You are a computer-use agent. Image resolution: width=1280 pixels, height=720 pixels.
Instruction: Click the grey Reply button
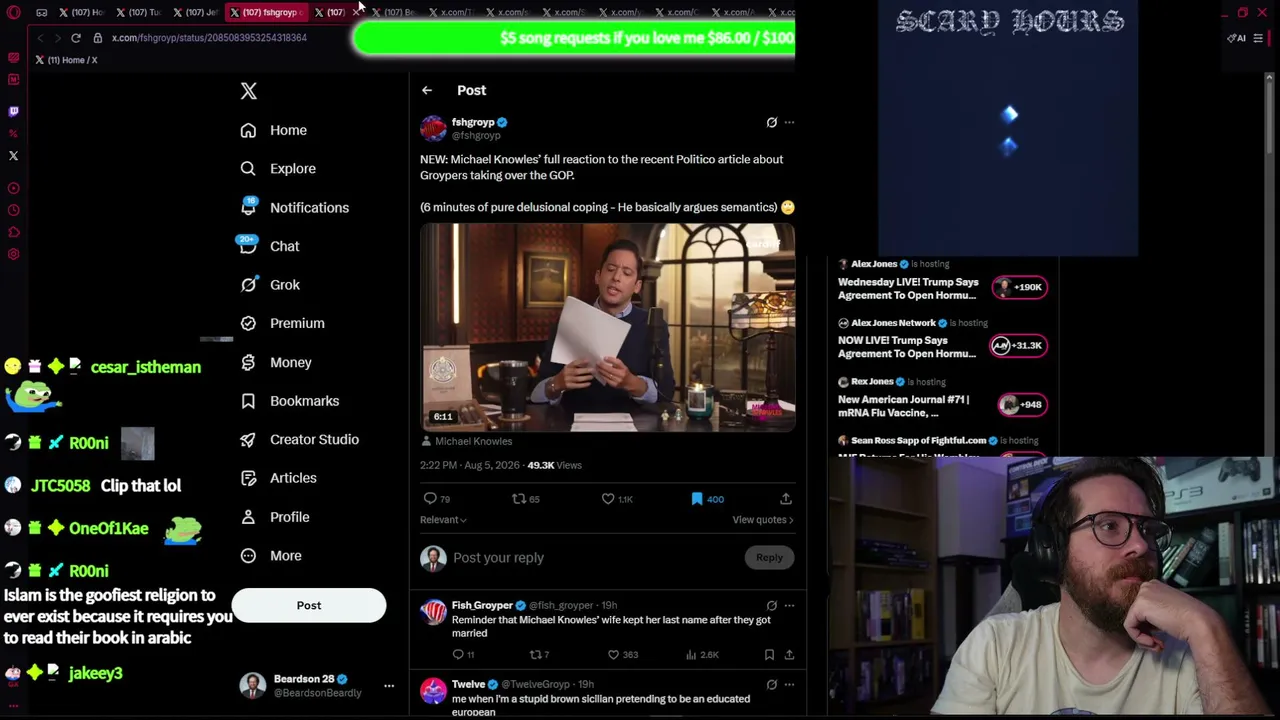click(x=769, y=558)
